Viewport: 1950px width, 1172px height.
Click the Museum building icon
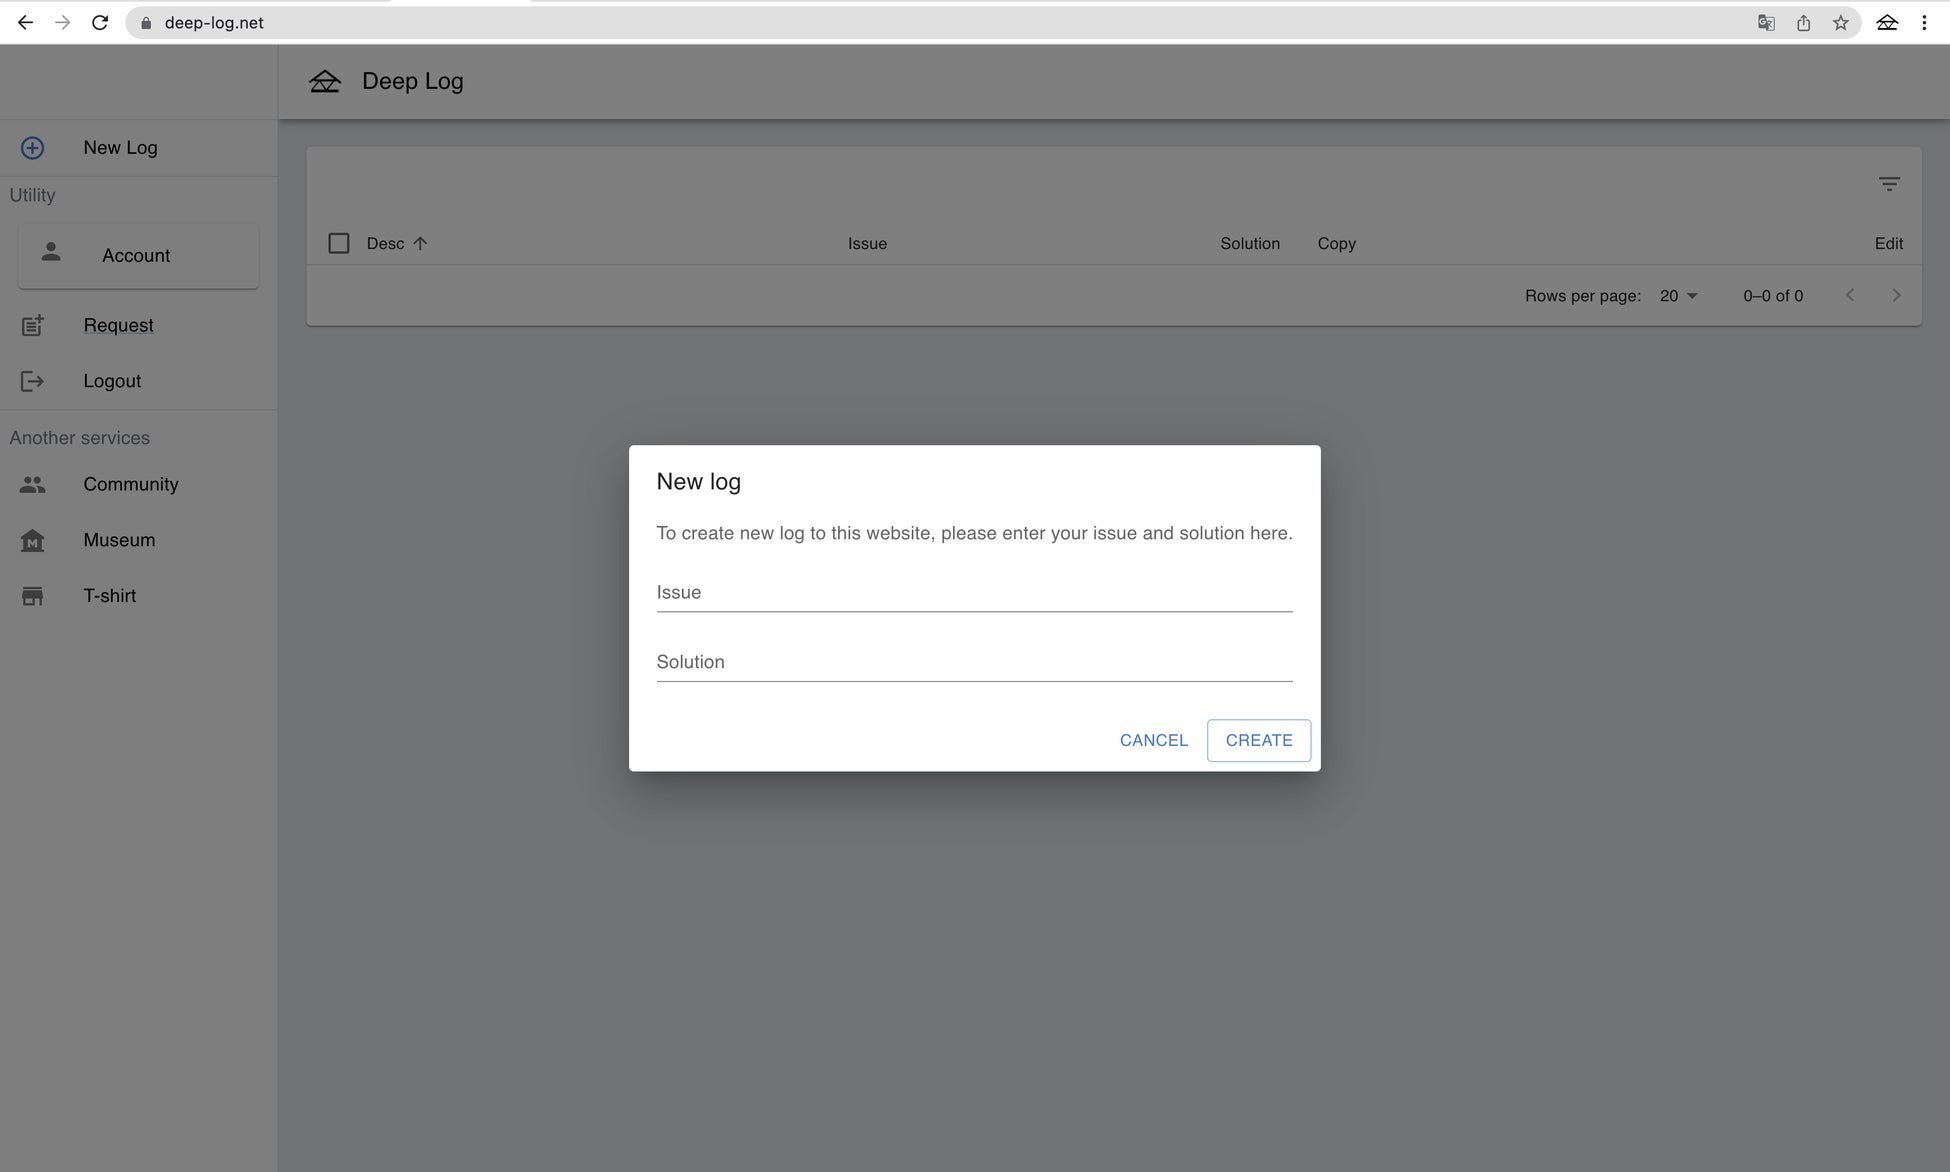[x=32, y=540]
